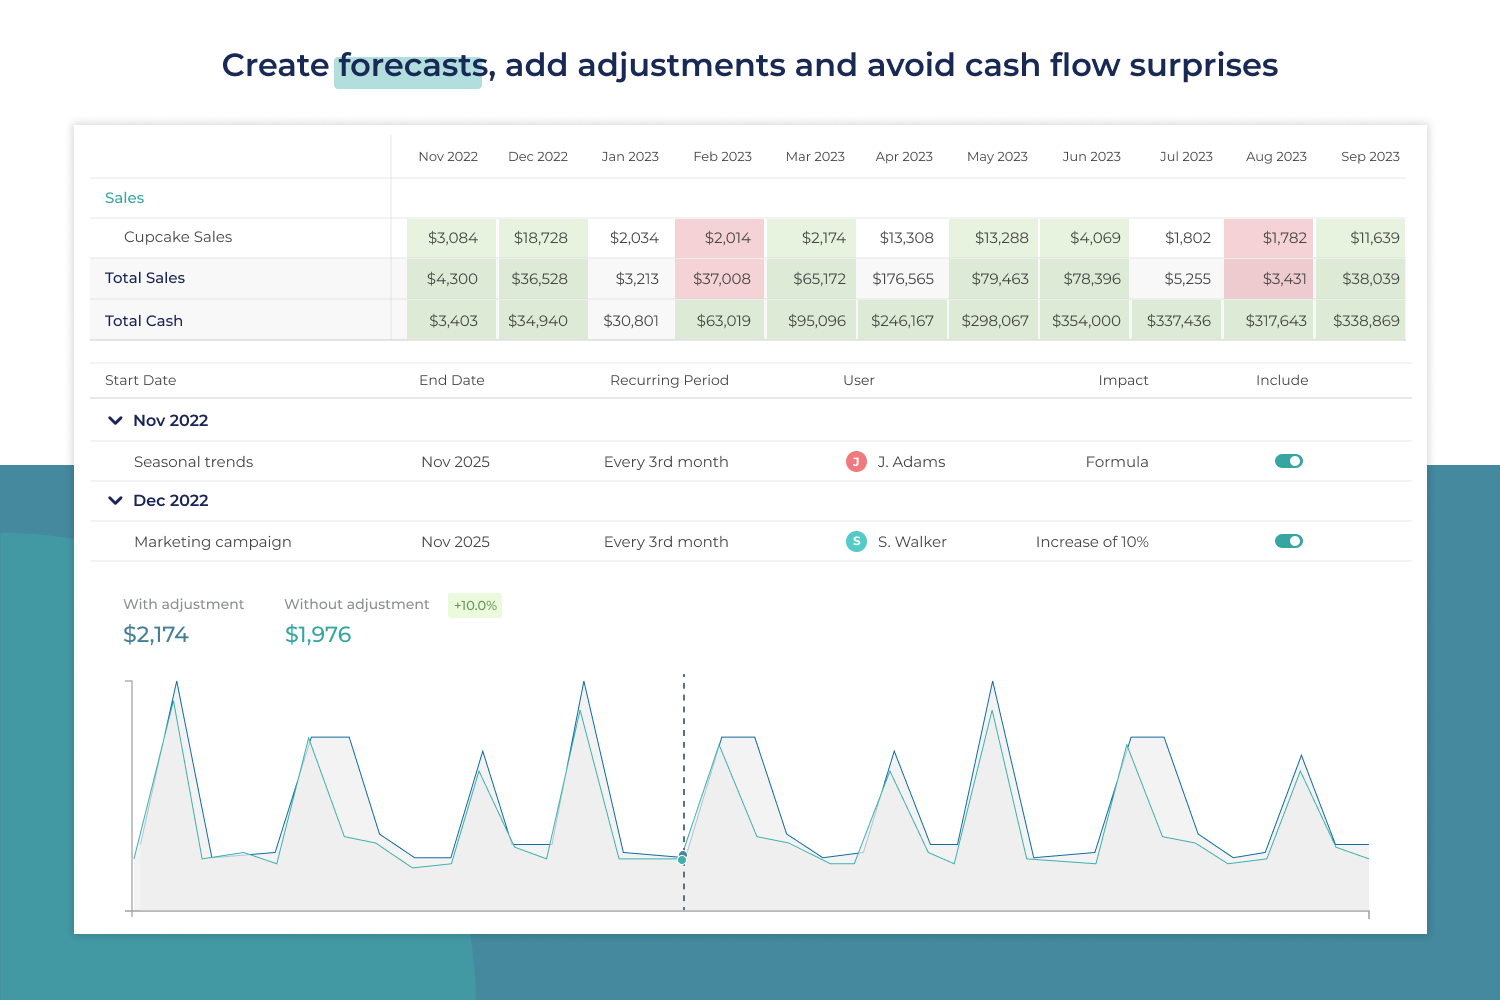Select Total Cash cell $3,403
Screen dimensions: 1500x1000
[x=451, y=321]
